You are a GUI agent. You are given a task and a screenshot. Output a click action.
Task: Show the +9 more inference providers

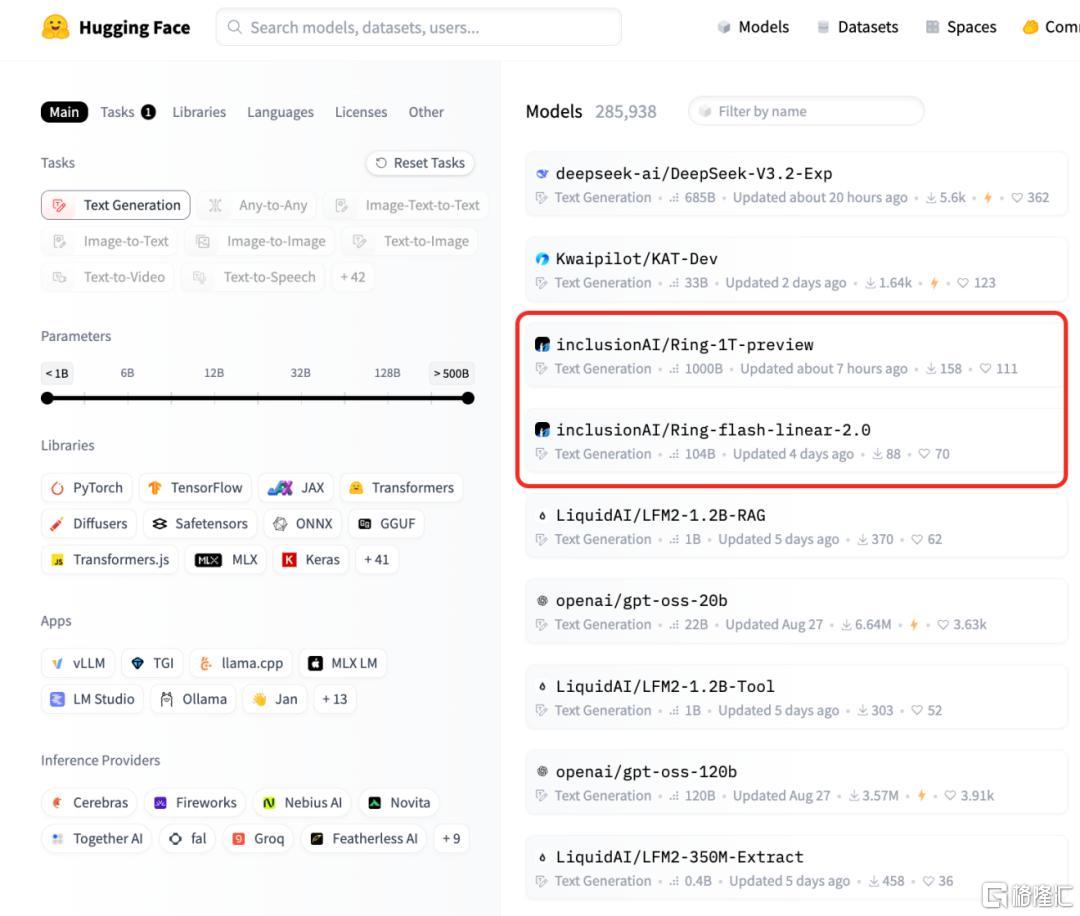451,839
